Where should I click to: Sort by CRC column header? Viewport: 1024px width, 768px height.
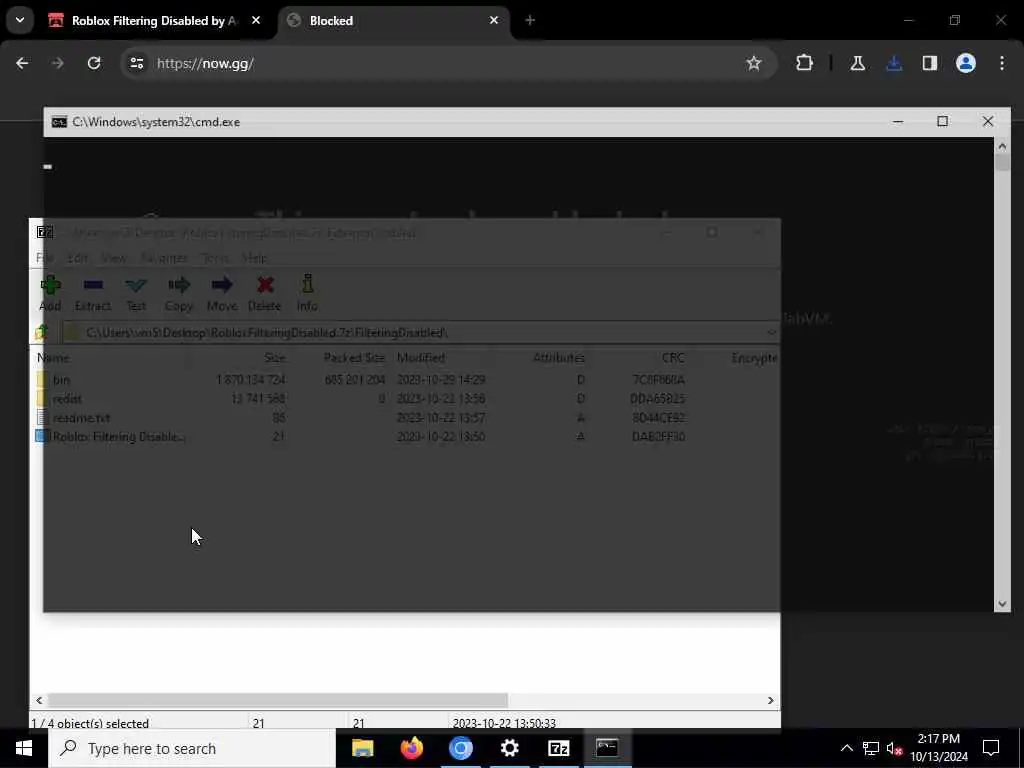(673, 358)
